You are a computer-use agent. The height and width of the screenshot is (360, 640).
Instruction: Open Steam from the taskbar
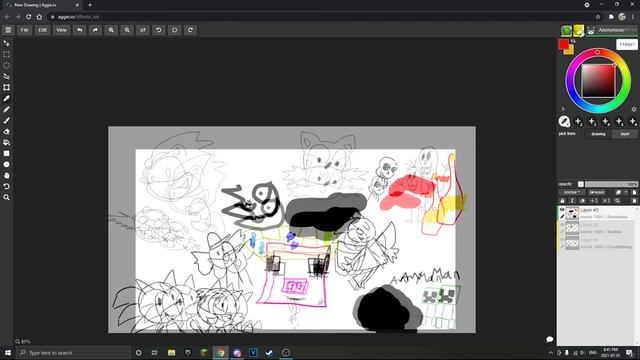point(269,353)
